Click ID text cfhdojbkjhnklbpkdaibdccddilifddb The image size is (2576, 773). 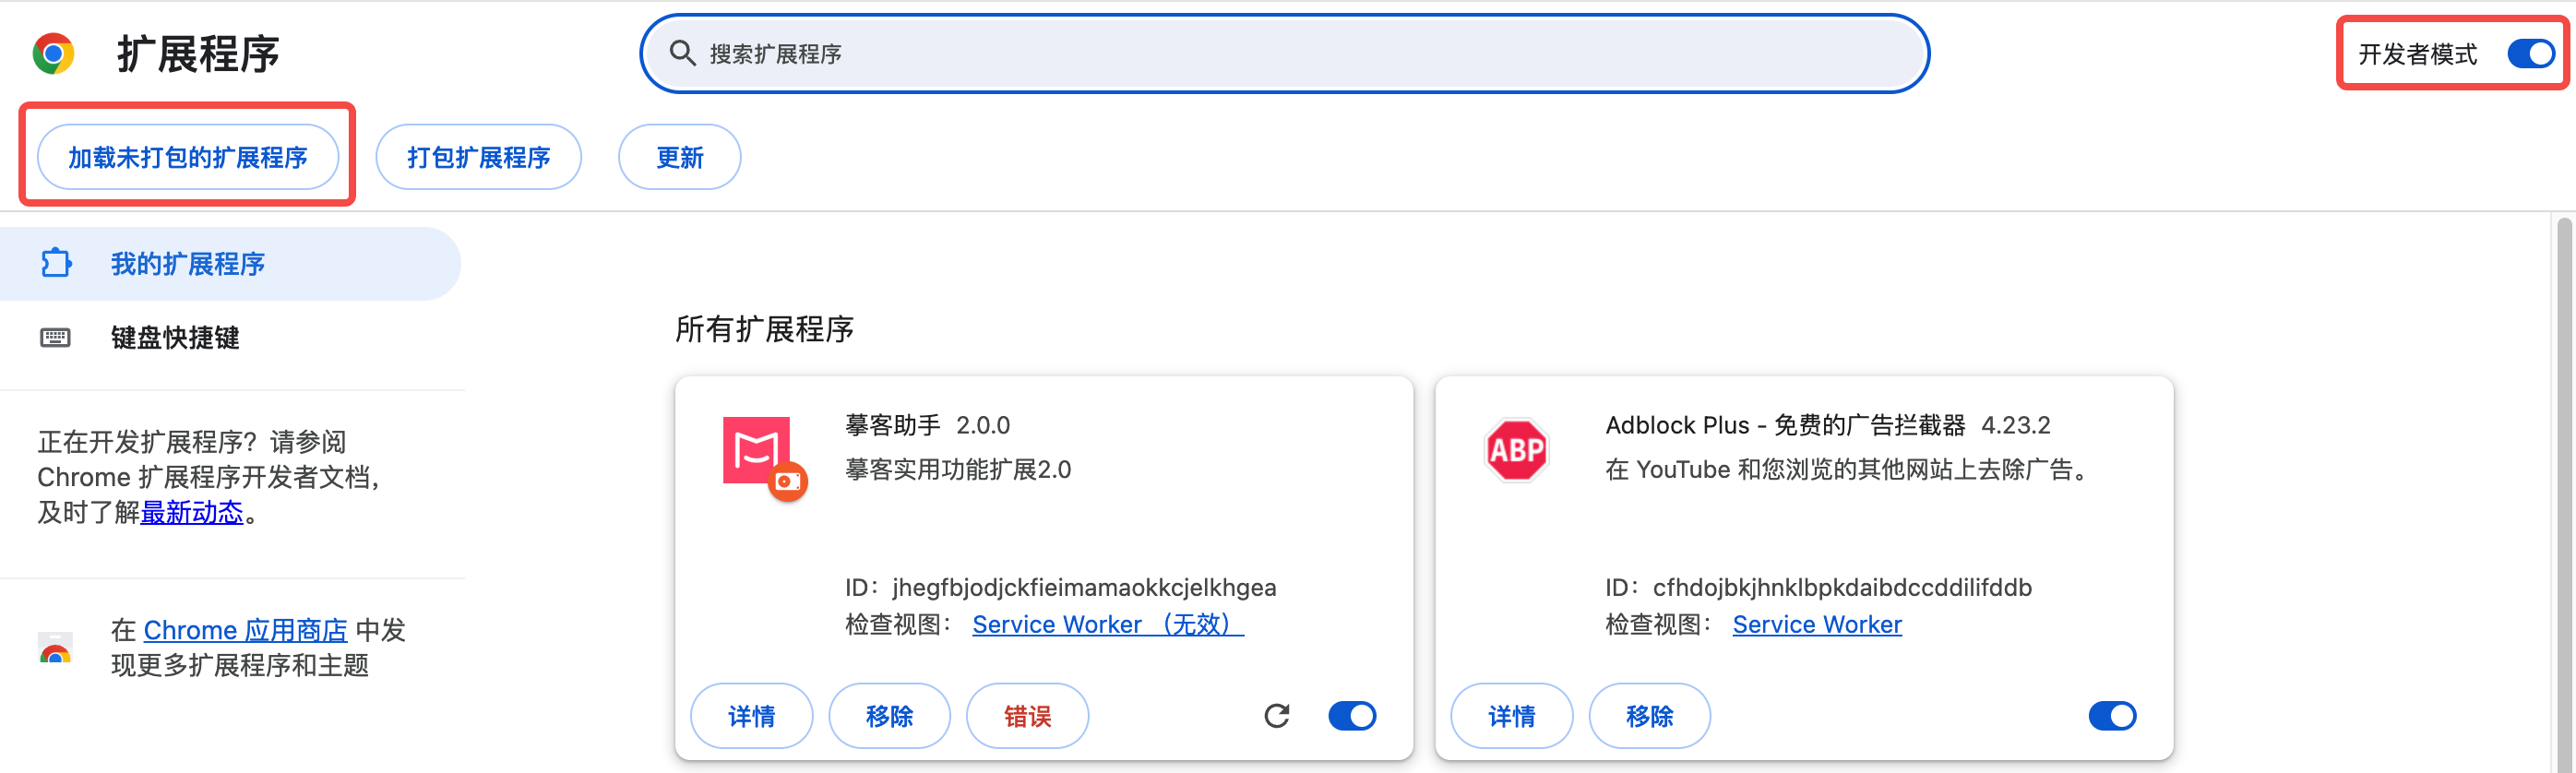[1842, 587]
